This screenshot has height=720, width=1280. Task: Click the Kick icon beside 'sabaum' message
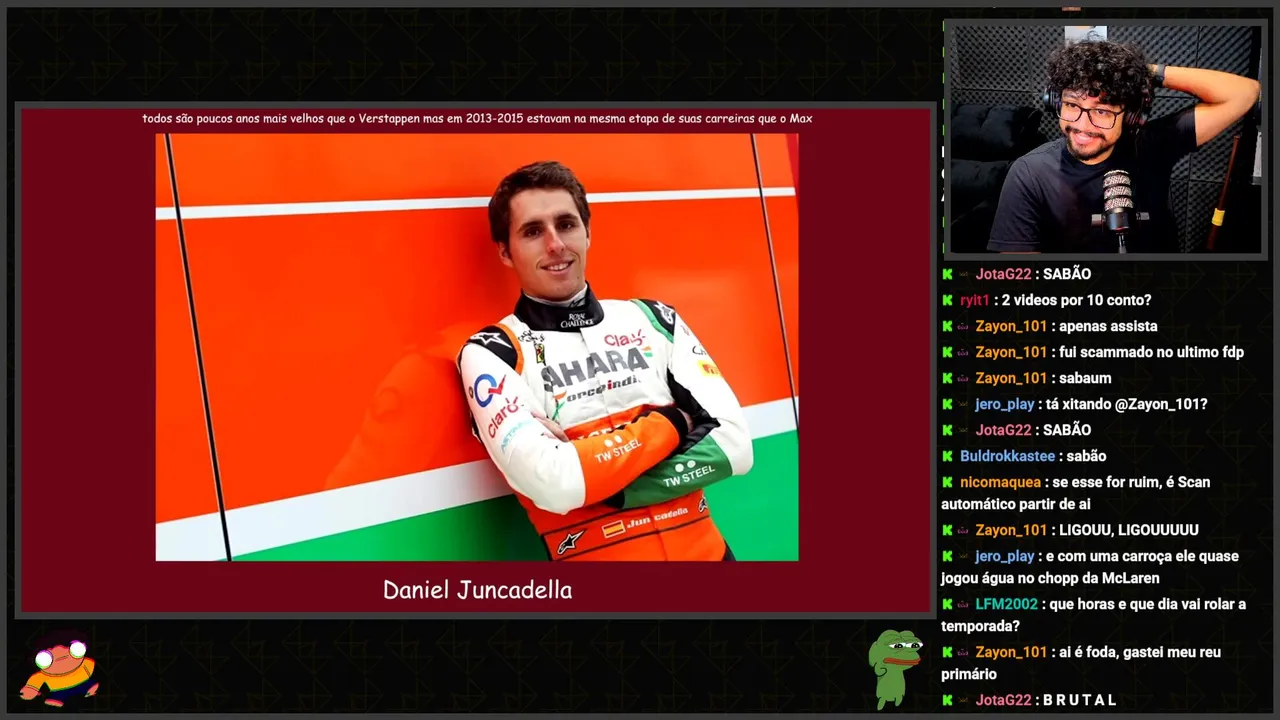point(947,378)
